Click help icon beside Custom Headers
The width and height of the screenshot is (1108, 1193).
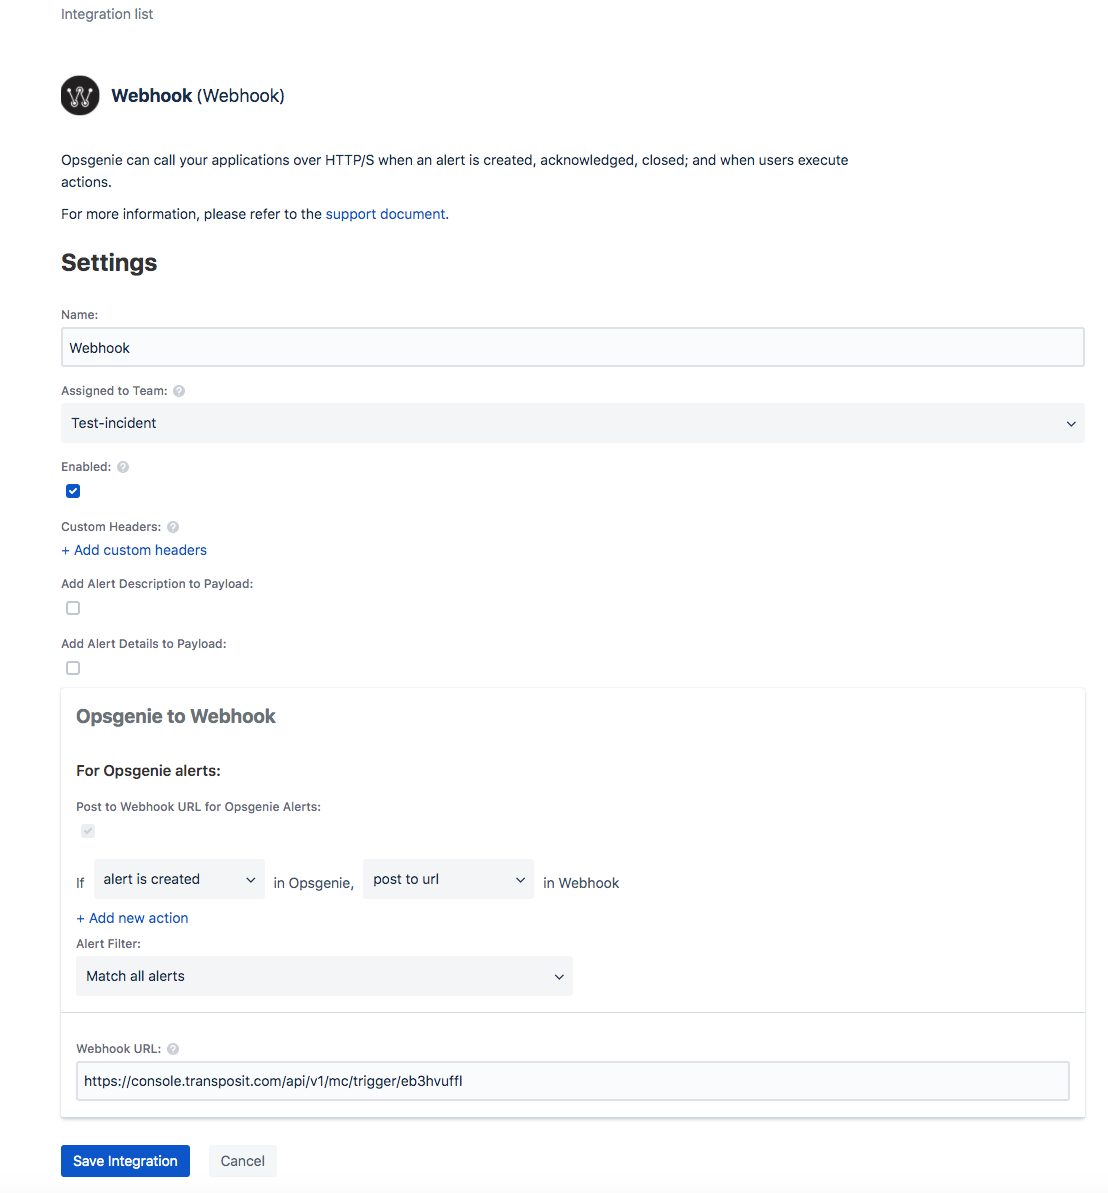click(x=173, y=527)
